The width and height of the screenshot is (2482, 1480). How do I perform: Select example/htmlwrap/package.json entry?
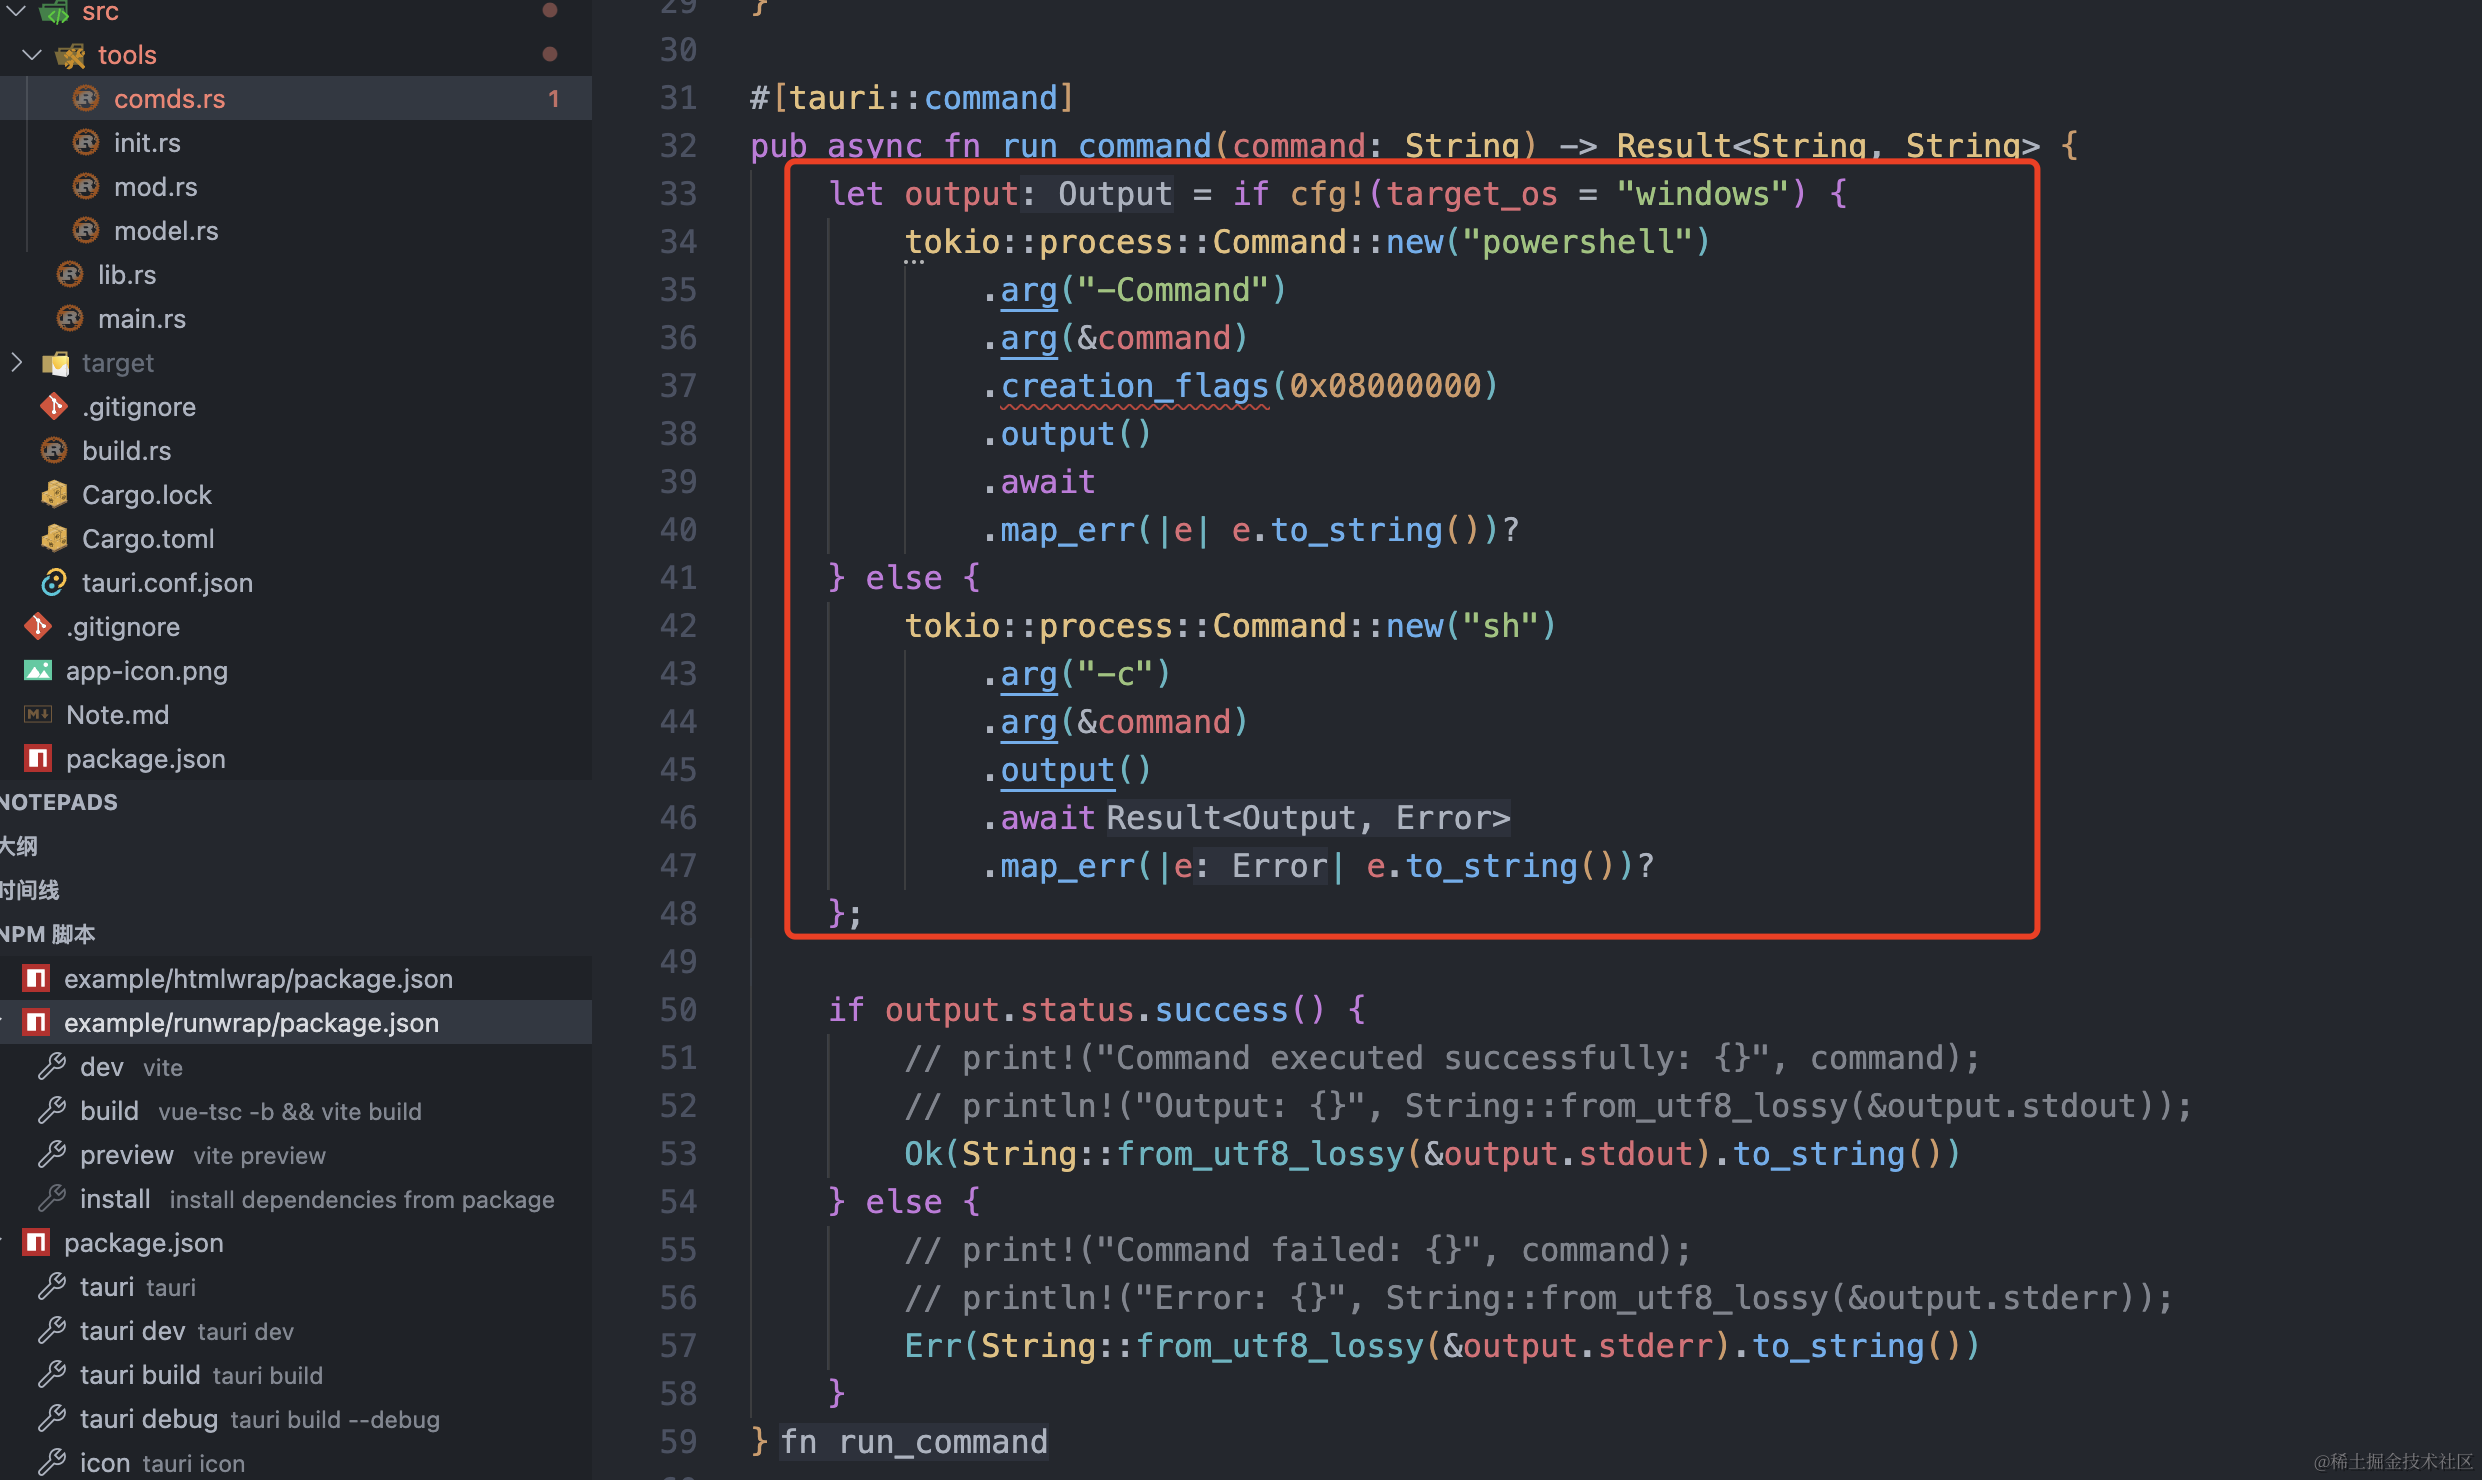pyautogui.click(x=258, y=978)
